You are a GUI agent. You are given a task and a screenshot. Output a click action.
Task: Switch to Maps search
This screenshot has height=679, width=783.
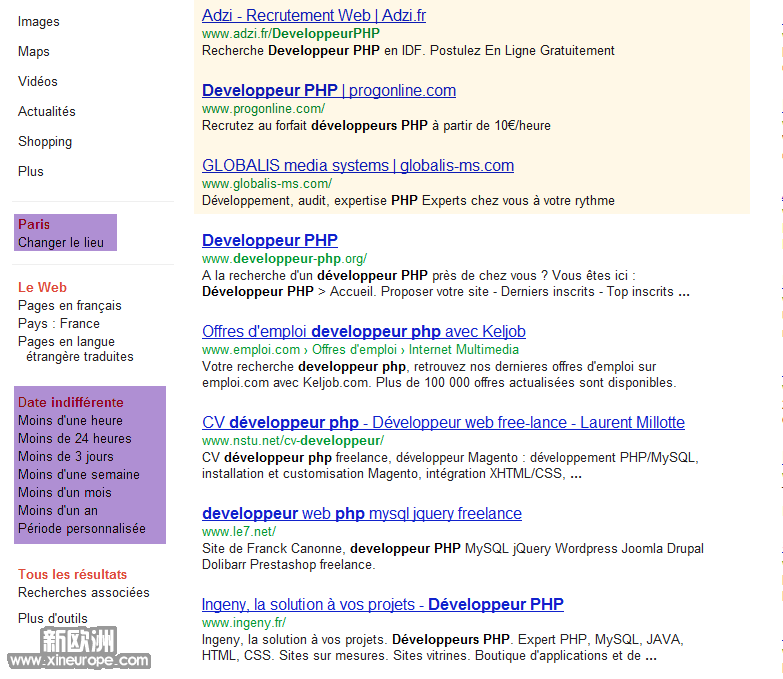pos(33,51)
